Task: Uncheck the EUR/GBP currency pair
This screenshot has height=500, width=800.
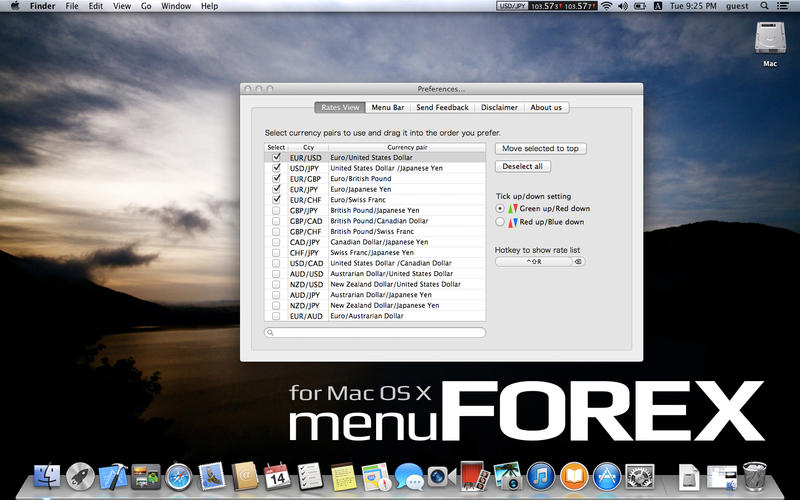Action: [277, 179]
